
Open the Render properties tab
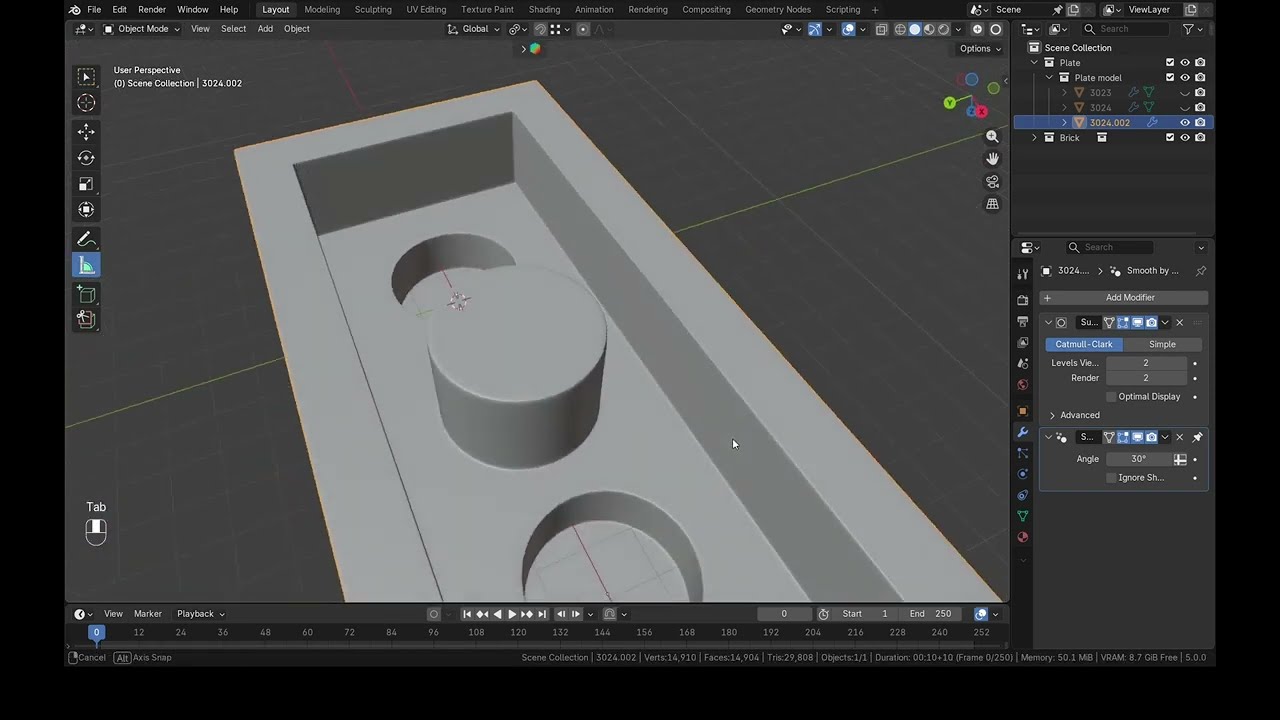1022,300
